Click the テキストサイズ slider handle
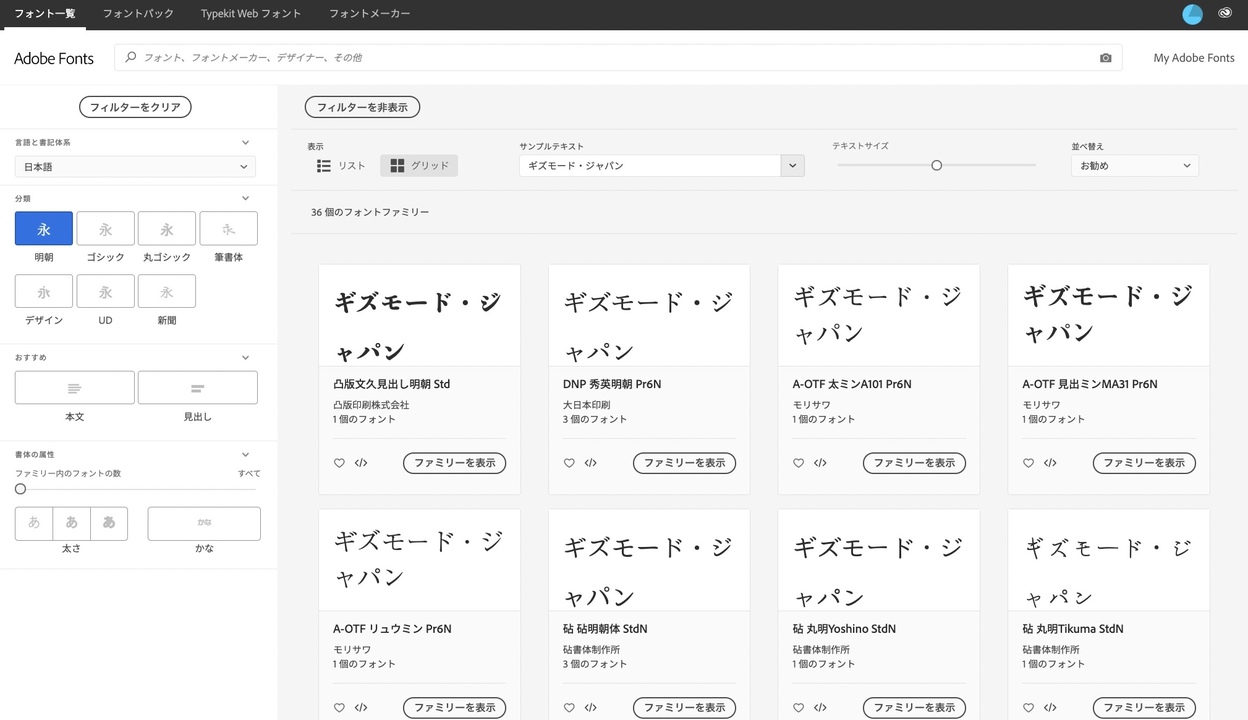 pos(936,165)
